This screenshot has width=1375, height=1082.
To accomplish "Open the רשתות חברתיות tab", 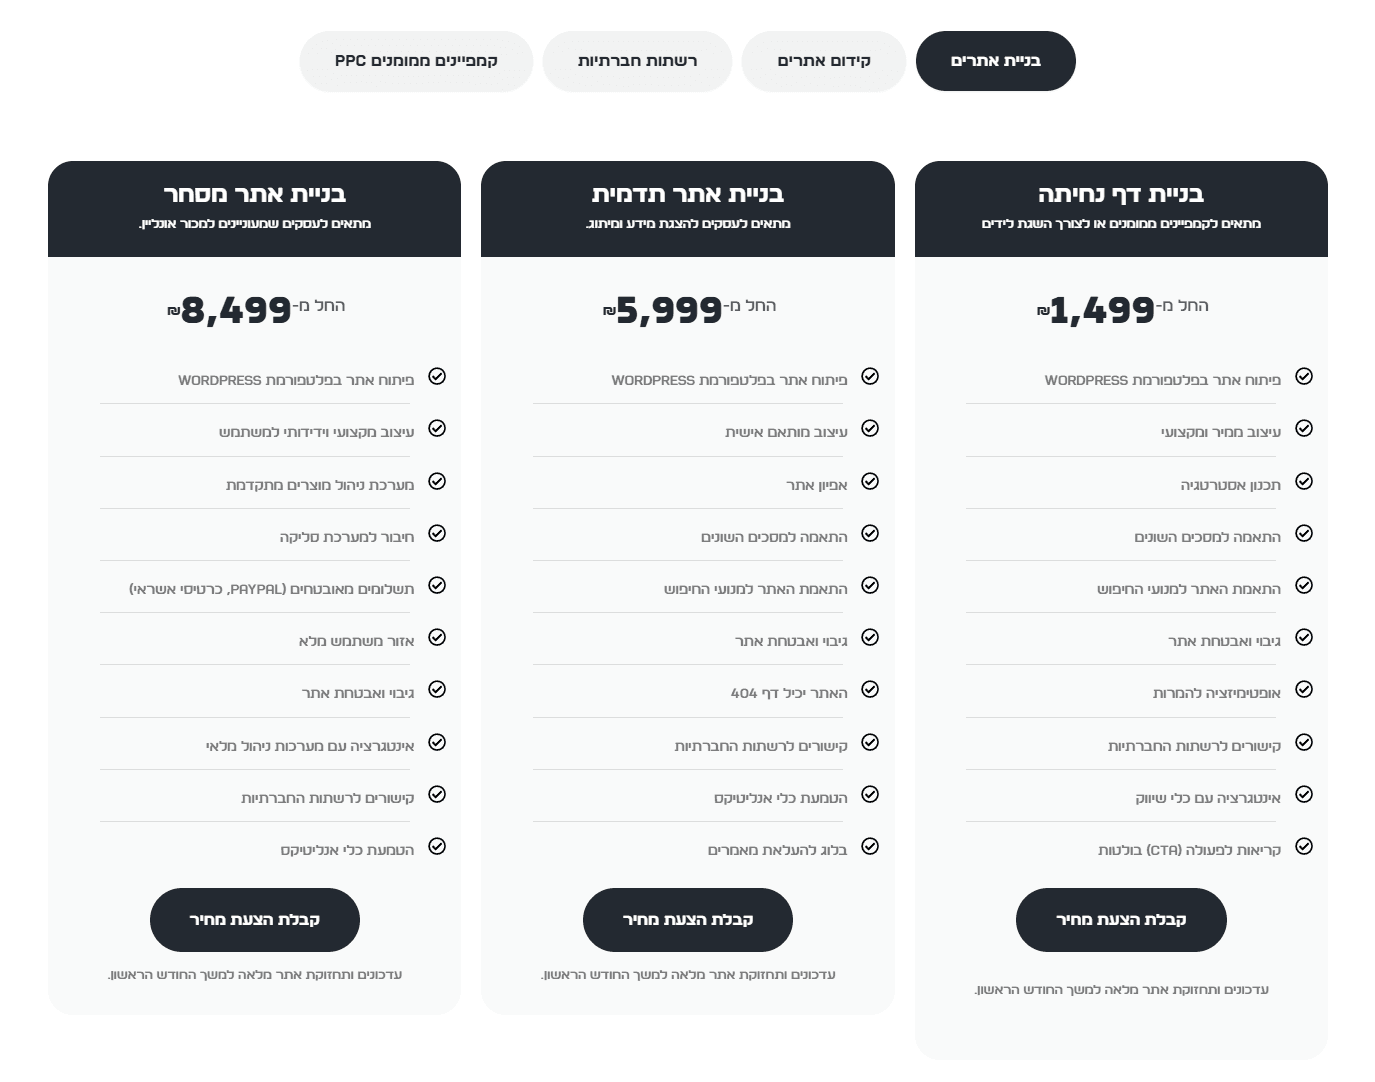I will [637, 61].
